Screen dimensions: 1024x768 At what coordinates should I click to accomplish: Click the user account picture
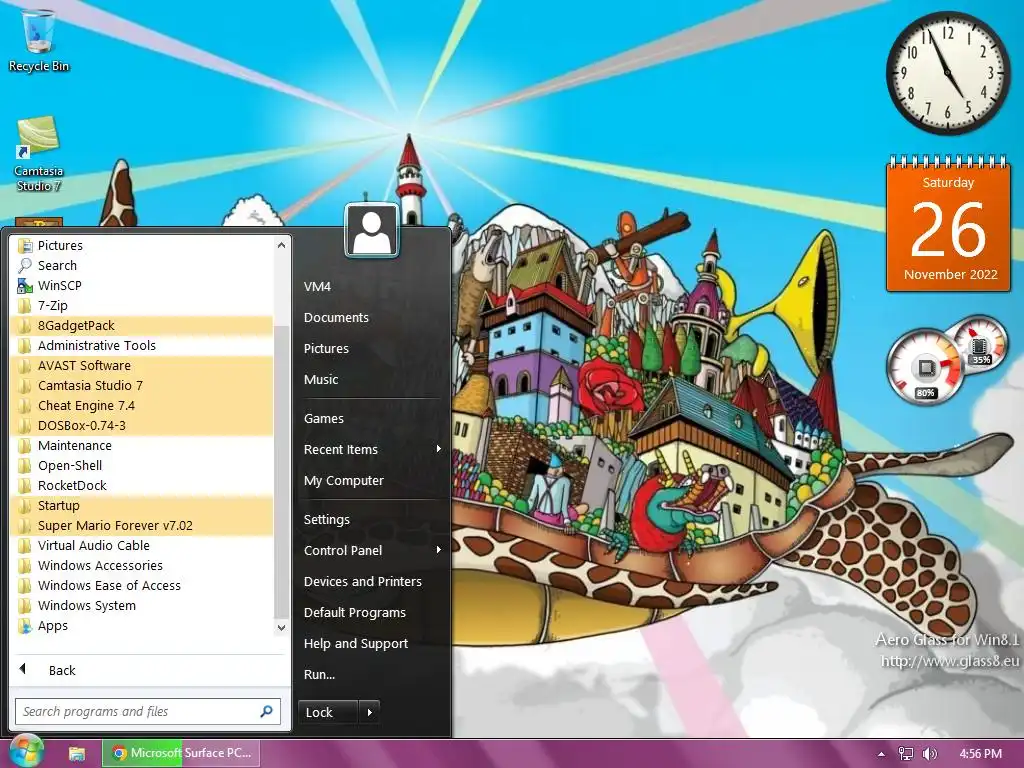372,230
